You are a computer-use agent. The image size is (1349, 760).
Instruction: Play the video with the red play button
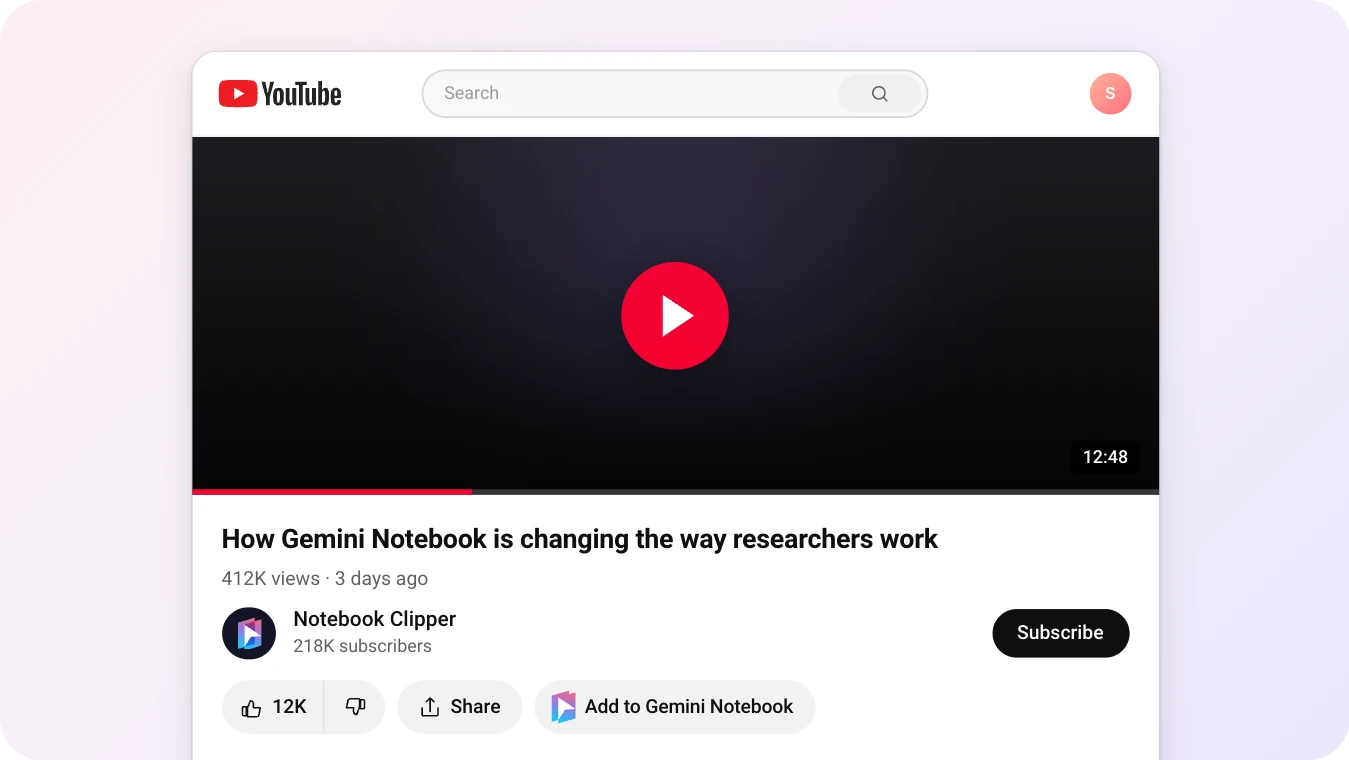(x=675, y=316)
